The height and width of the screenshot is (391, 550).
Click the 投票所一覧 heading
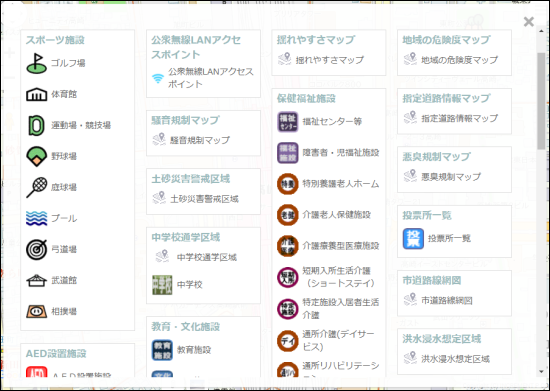tap(427, 215)
